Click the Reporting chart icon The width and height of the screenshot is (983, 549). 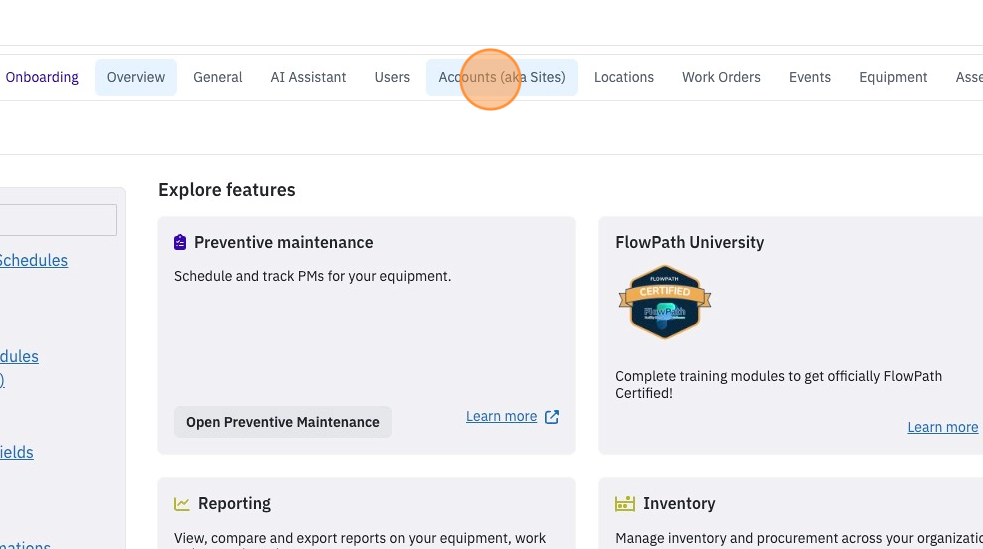click(x=182, y=503)
